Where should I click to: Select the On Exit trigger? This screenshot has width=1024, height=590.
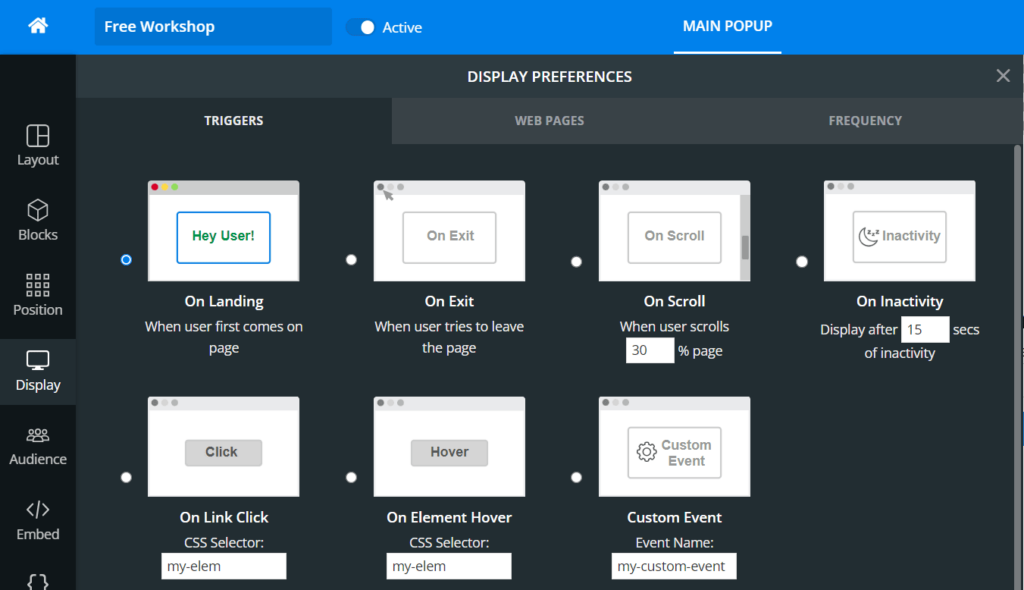click(351, 259)
